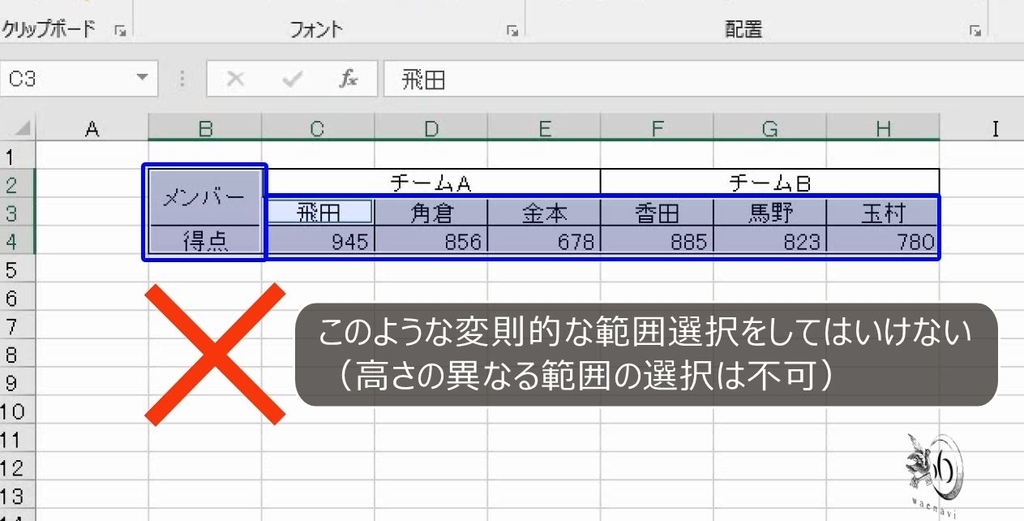
Task: Open the font group dialog launcher
Action: pyautogui.click(x=513, y=30)
